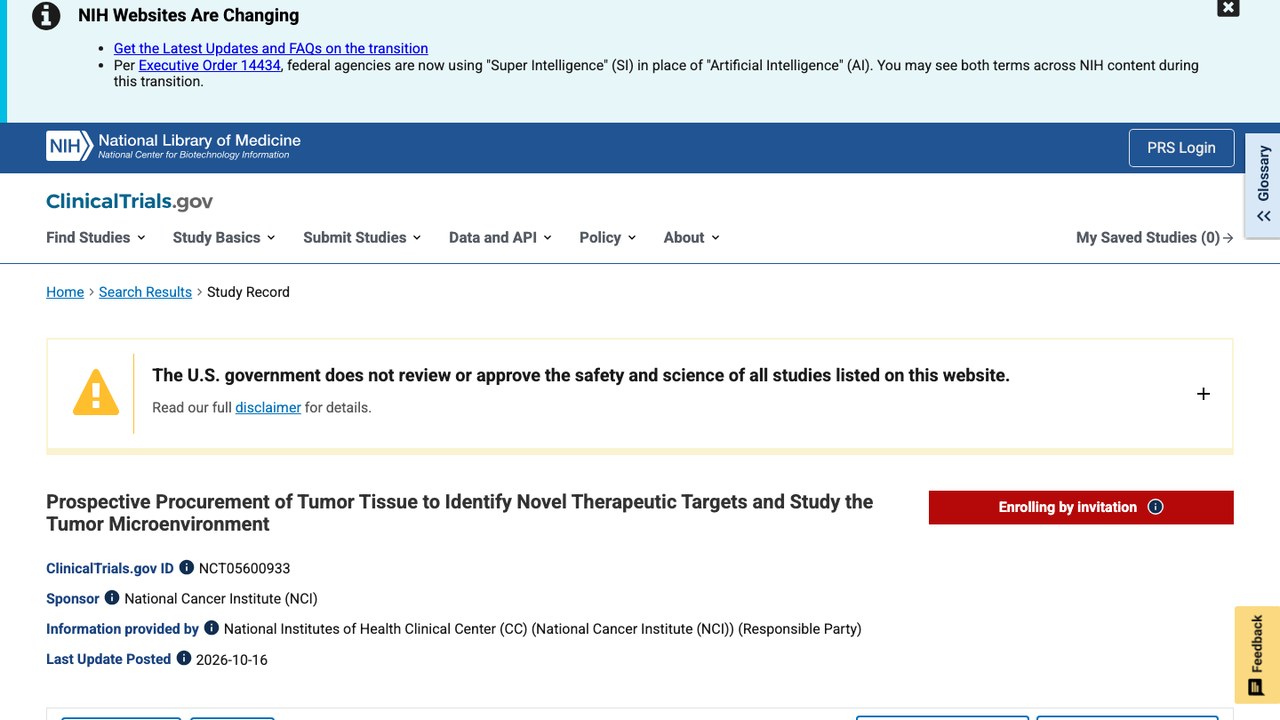Open the Policy menu
Image resolution: width=1280 pixels, height=720 pixels.
click(x=608, y=237)
